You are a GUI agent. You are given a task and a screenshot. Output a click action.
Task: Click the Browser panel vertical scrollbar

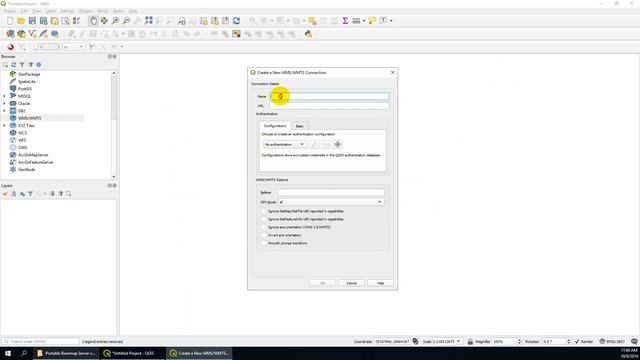[113, 125]
